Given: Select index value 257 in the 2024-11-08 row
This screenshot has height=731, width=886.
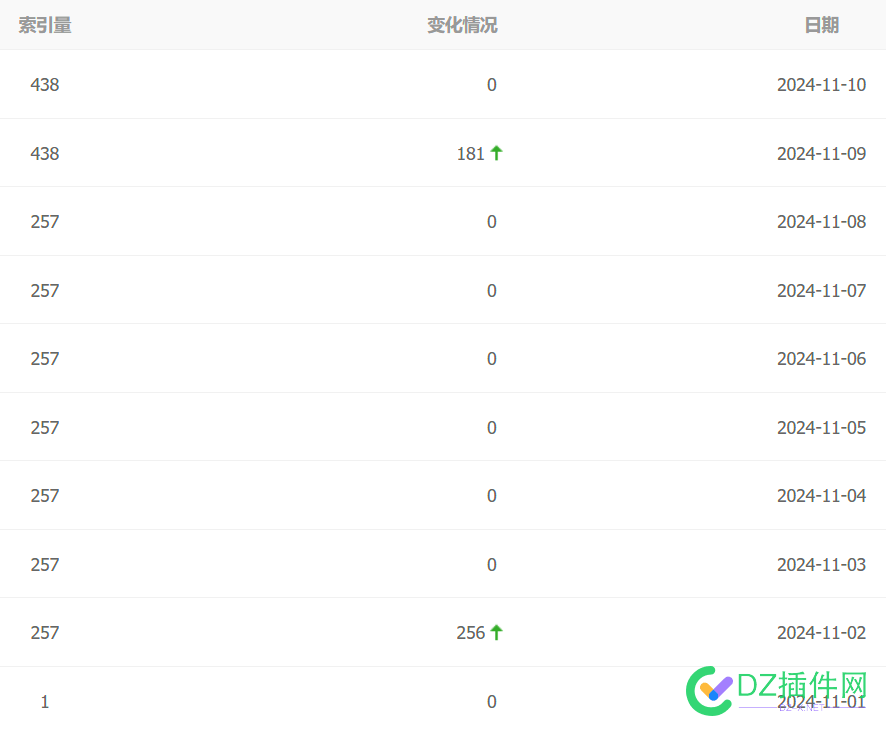Looking at the screenshot, I should [x=45, y=221].
